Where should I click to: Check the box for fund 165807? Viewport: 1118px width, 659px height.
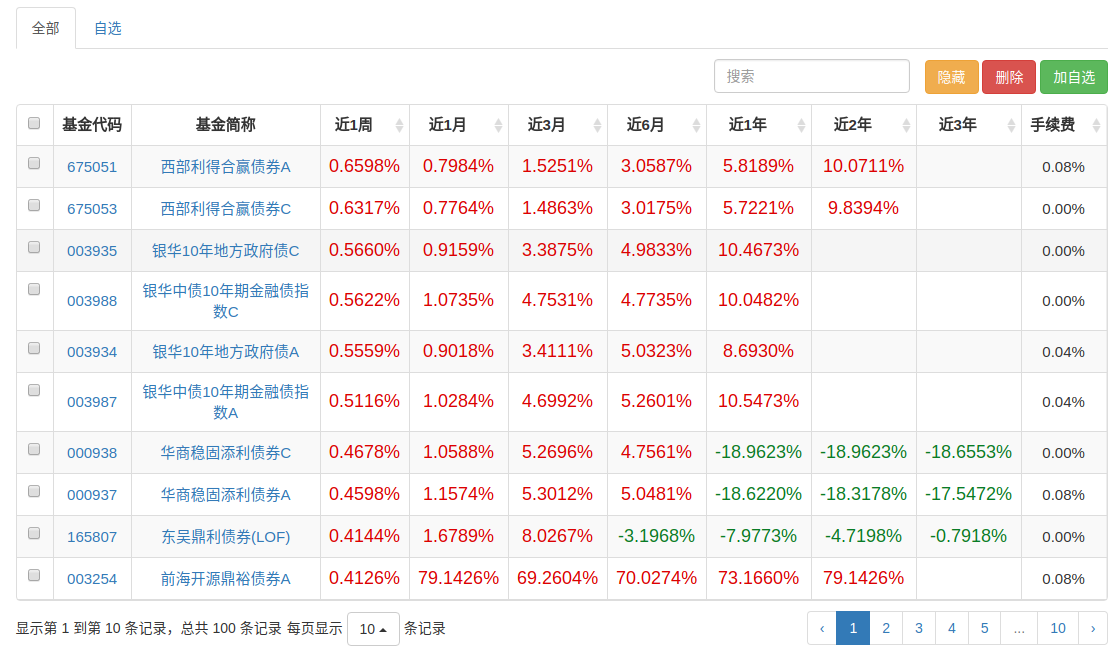tap(34, 533)
